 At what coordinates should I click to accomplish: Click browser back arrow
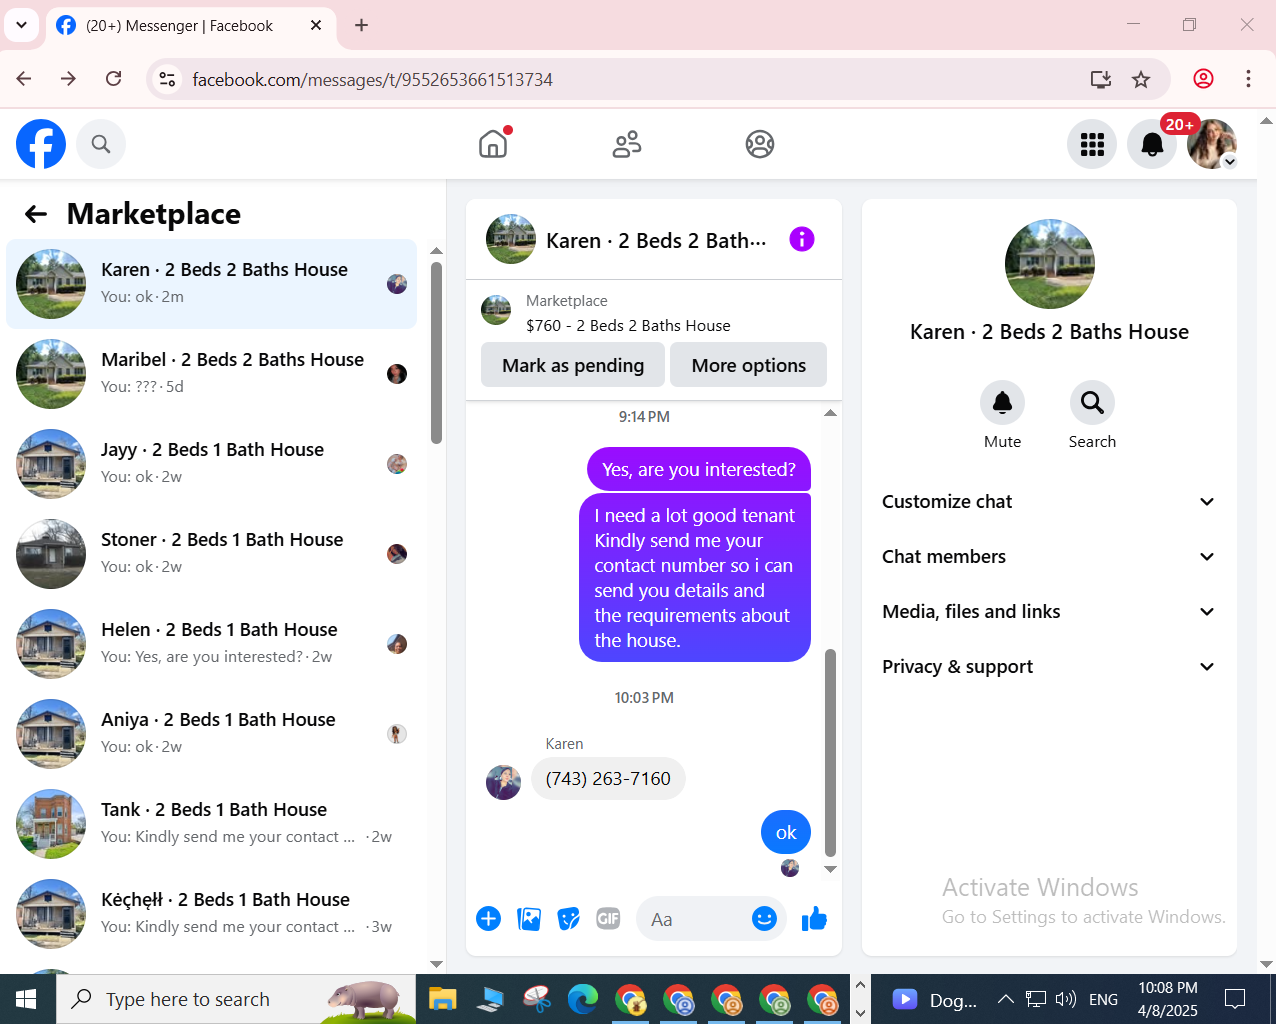tap(24, 79)
